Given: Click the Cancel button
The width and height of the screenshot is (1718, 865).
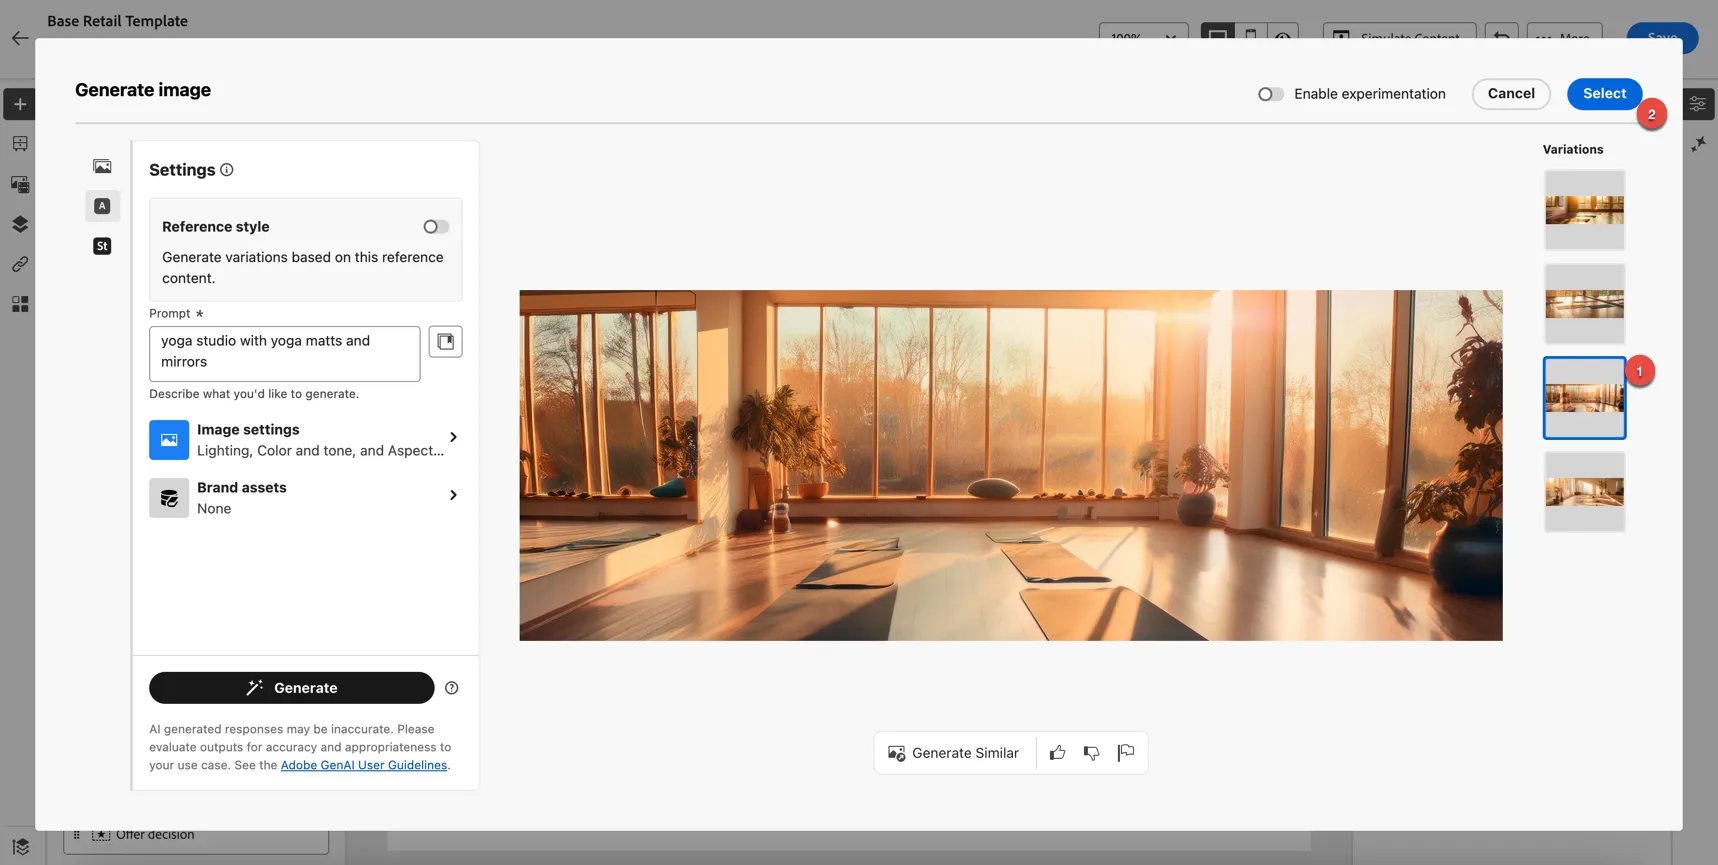Looking at the screenshot, I should [x=1511, y=93].
